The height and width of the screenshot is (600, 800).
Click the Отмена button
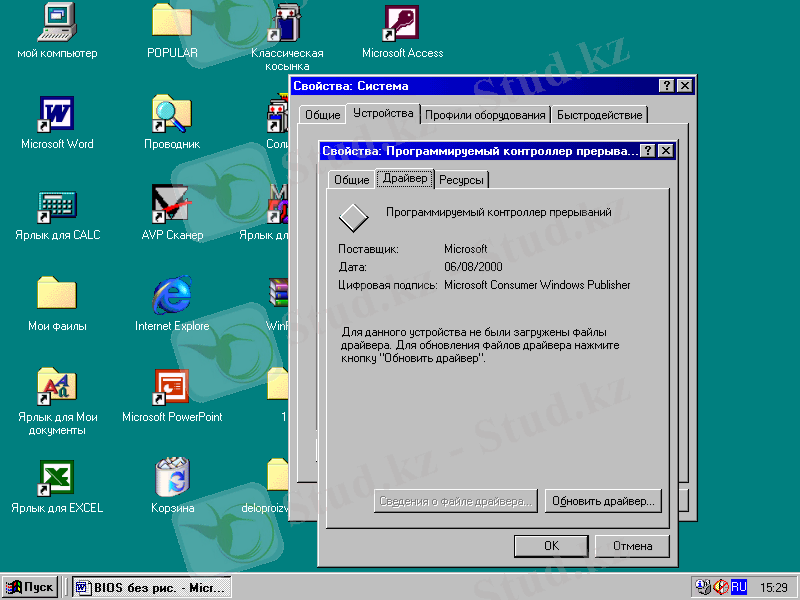coord(632,546)
